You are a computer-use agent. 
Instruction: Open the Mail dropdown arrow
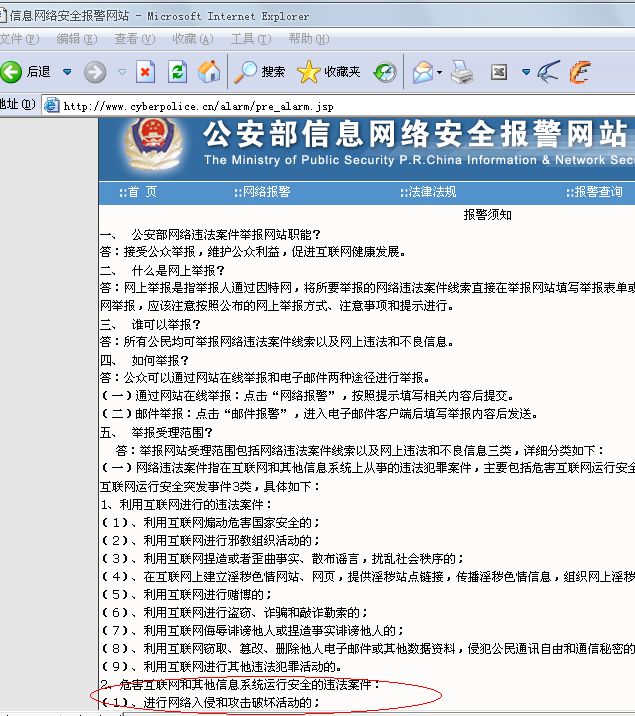(439, 72)
